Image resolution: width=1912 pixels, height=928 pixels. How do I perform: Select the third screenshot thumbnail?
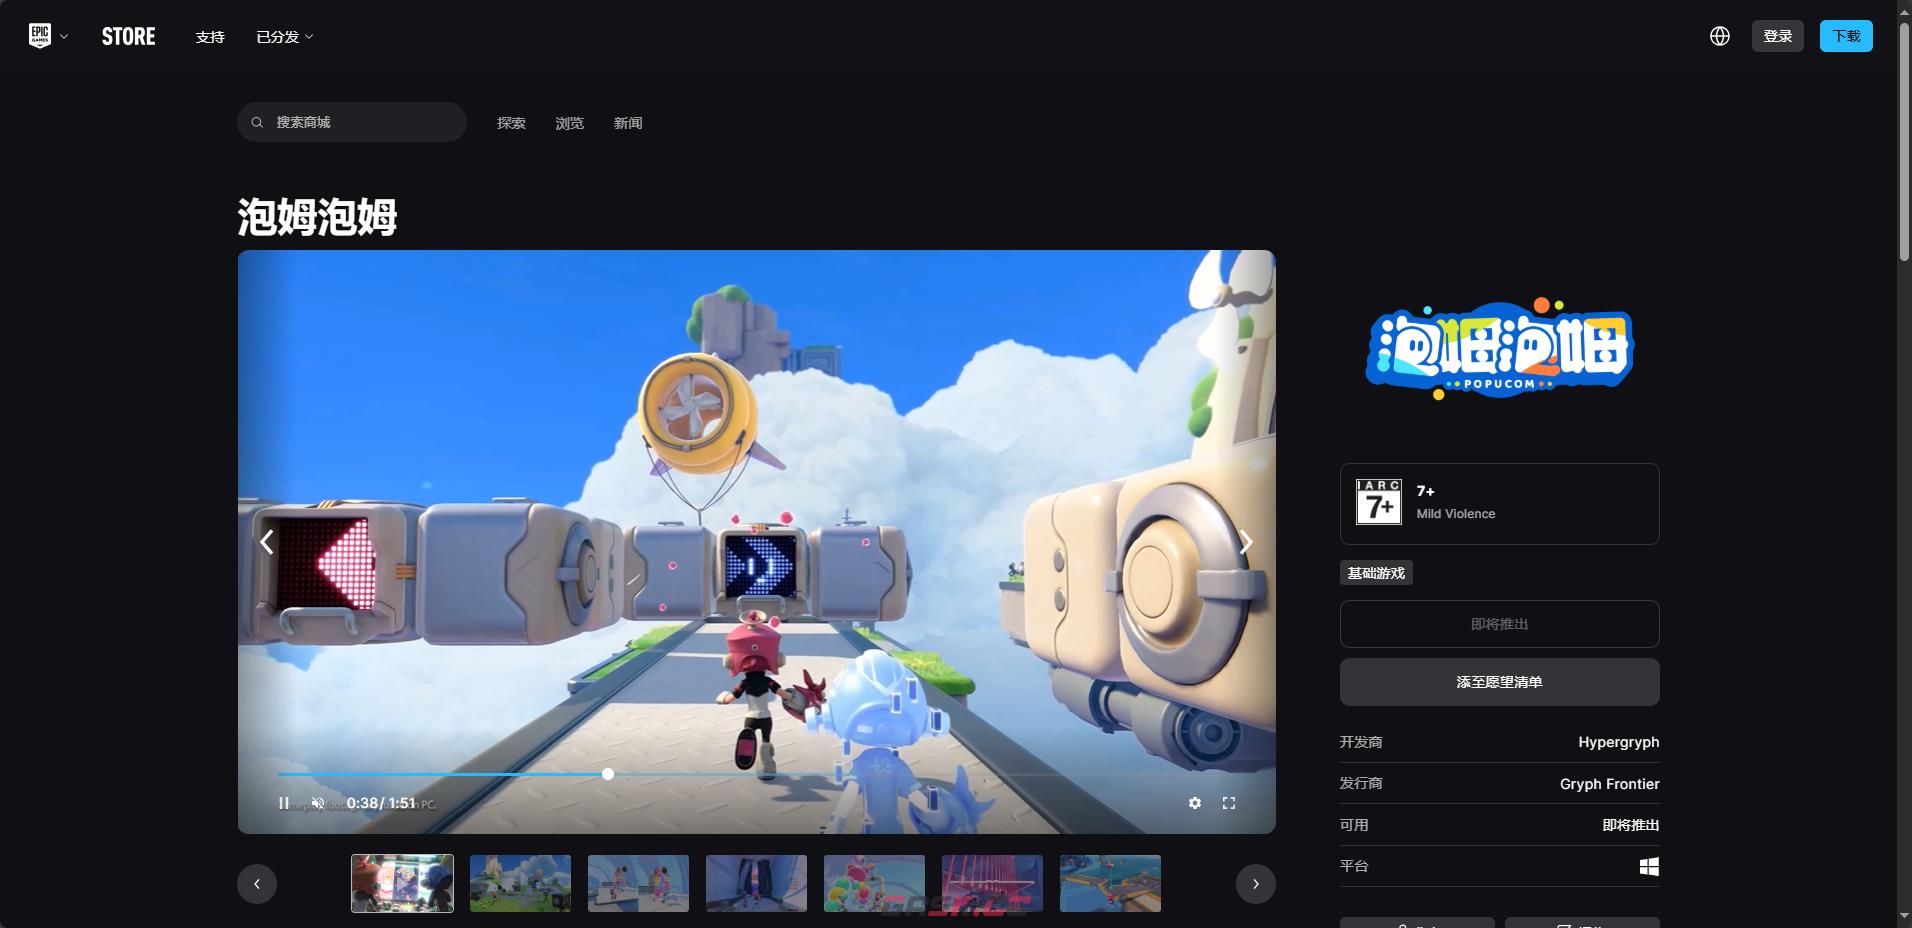[638, 883]
